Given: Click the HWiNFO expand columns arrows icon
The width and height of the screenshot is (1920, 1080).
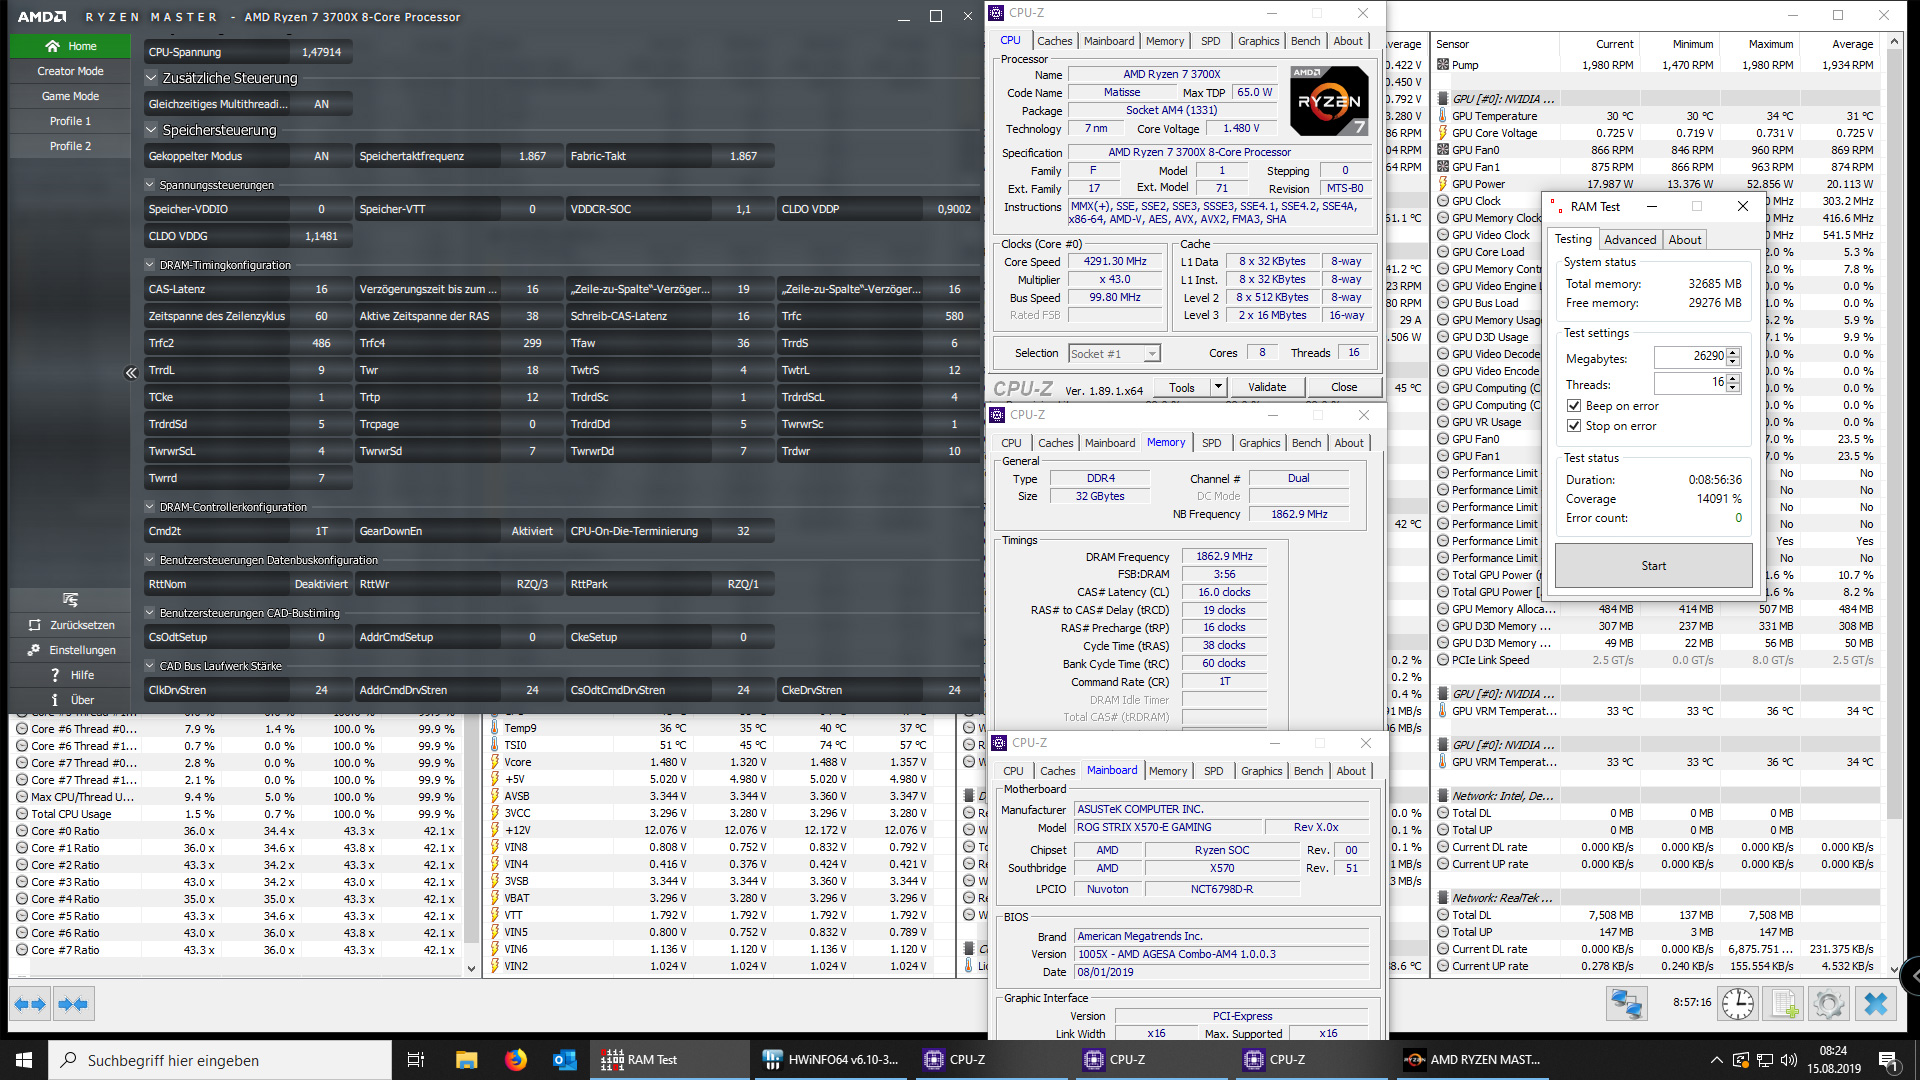Looking at the screenshot, I should coord(30,1003).
